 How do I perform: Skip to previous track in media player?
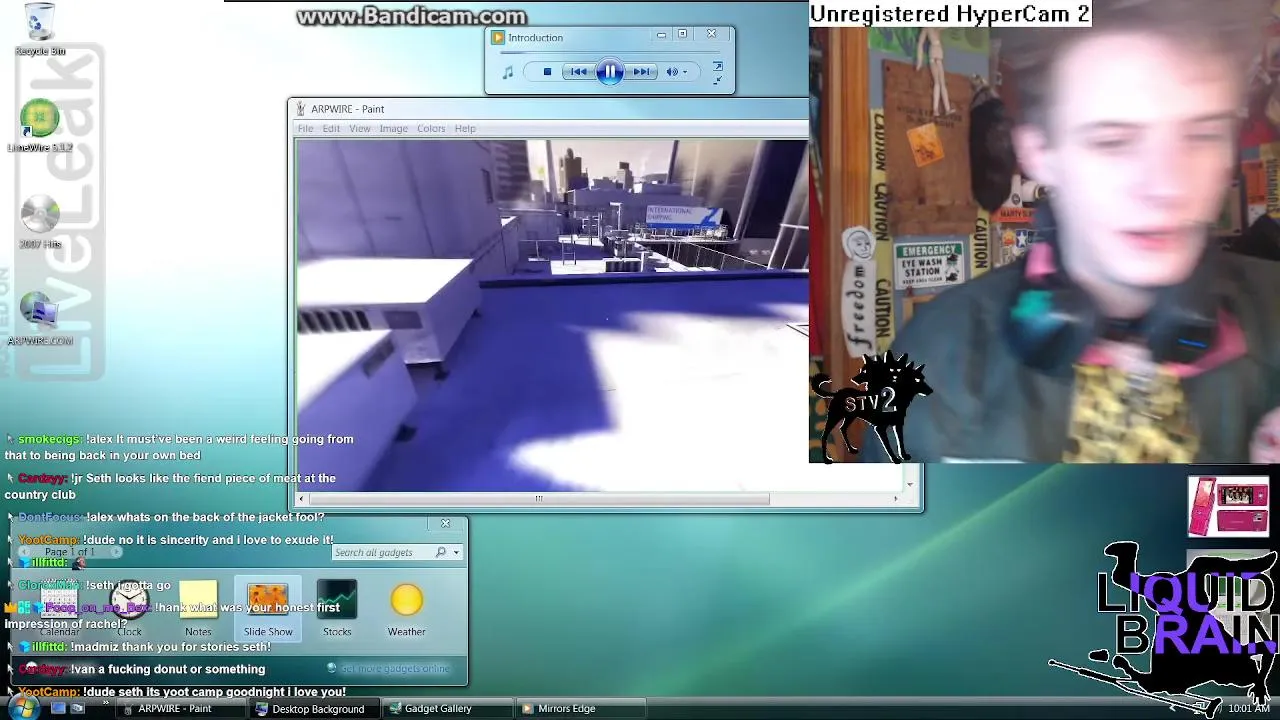(x=578, y=72)
